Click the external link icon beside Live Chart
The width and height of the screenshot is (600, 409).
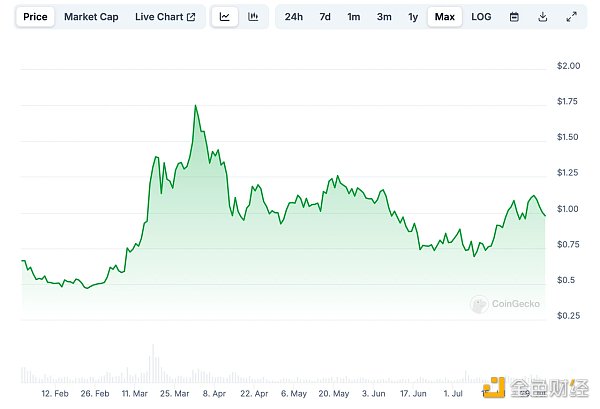pyautogui.click(x=191, y=17)
